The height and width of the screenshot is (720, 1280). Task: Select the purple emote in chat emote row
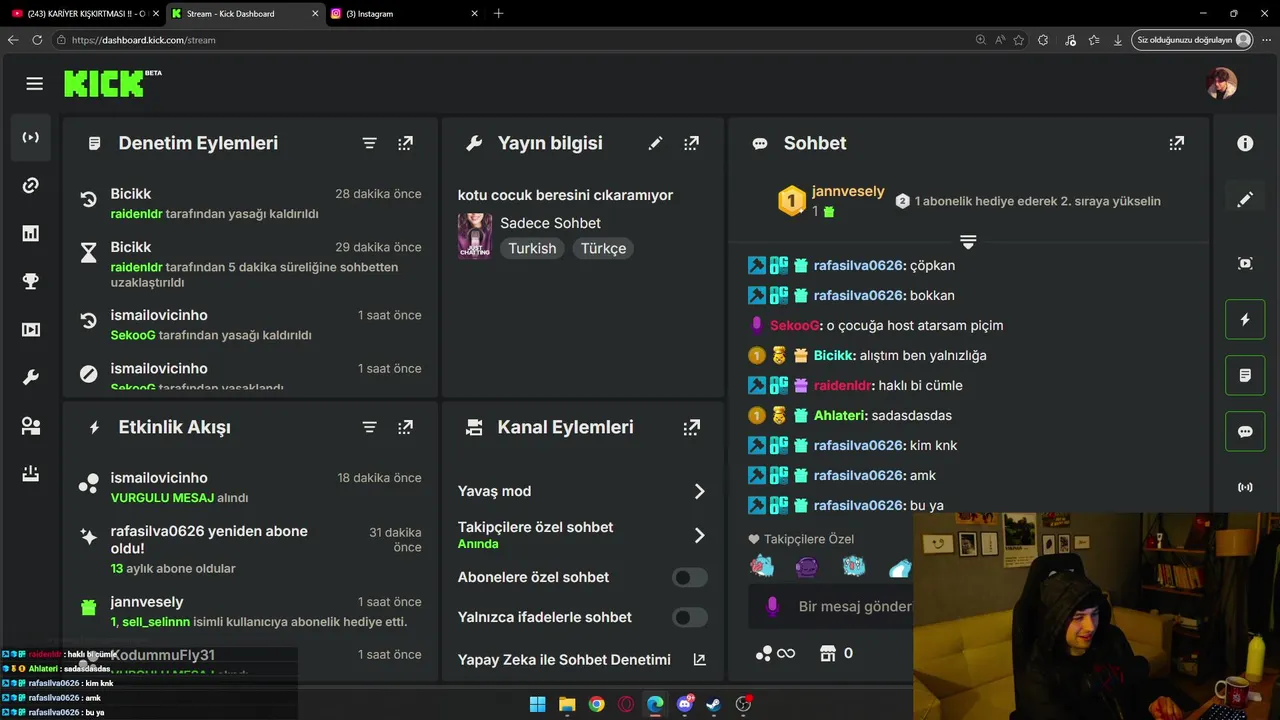click(807, 567)
